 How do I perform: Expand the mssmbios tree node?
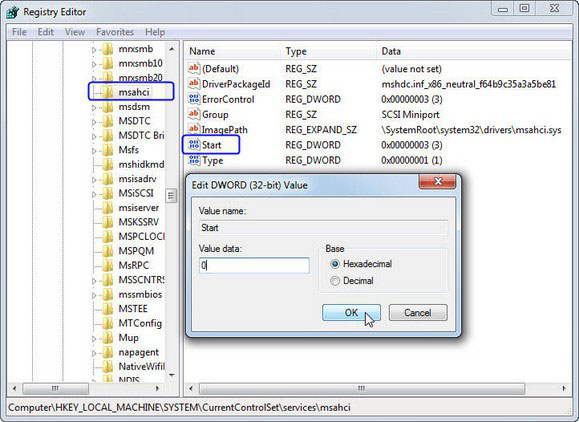pyautogui.click(x=94, y=295)
